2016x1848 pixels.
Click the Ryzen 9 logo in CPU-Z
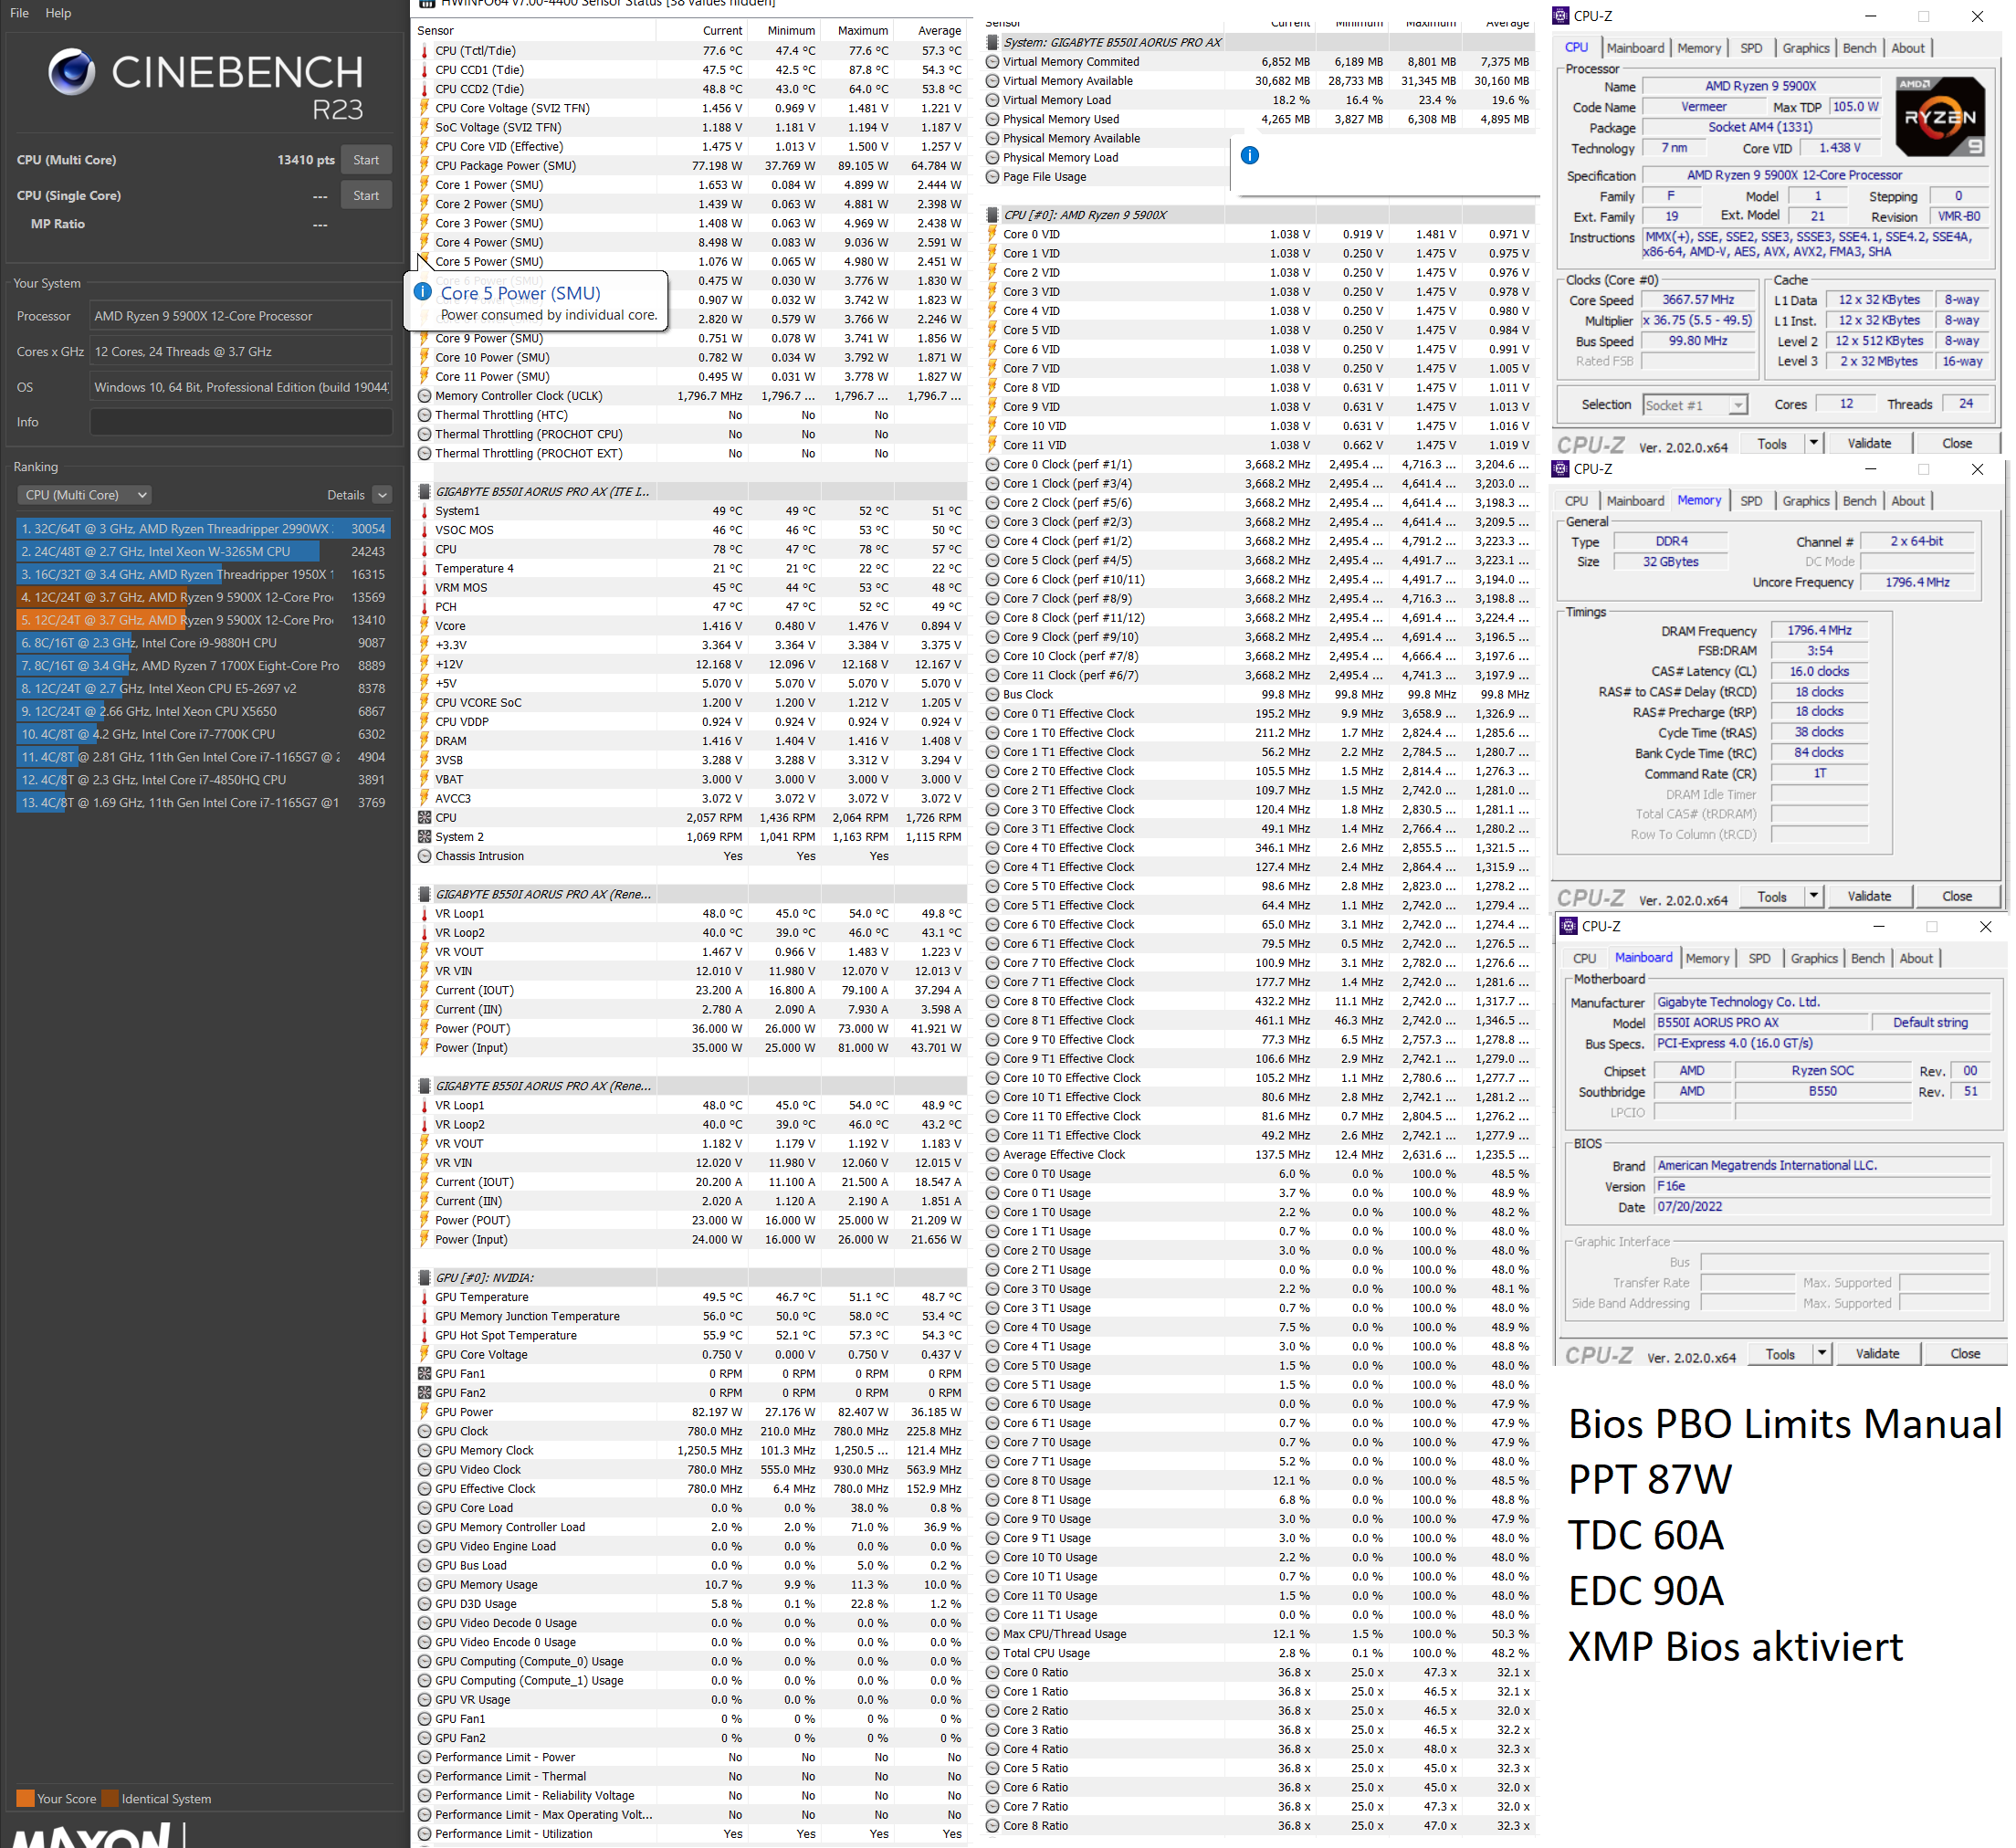[x=1938, y=116]
